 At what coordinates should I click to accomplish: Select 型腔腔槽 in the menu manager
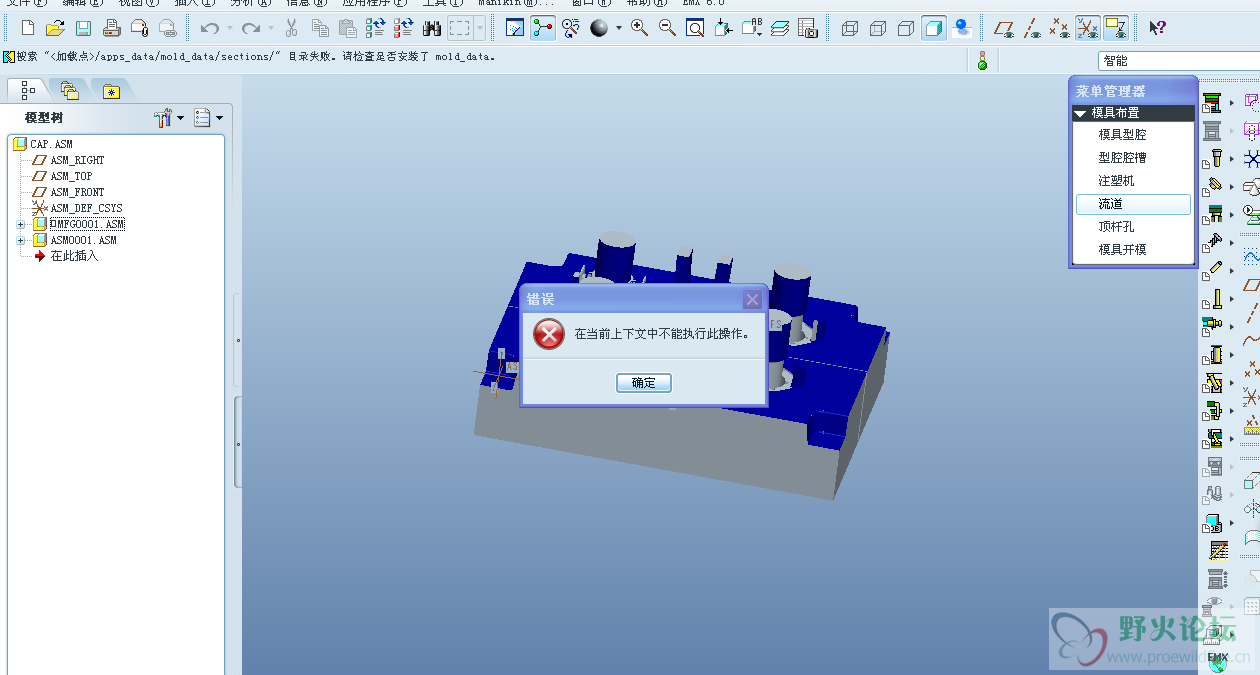(x=1123, y=158)
